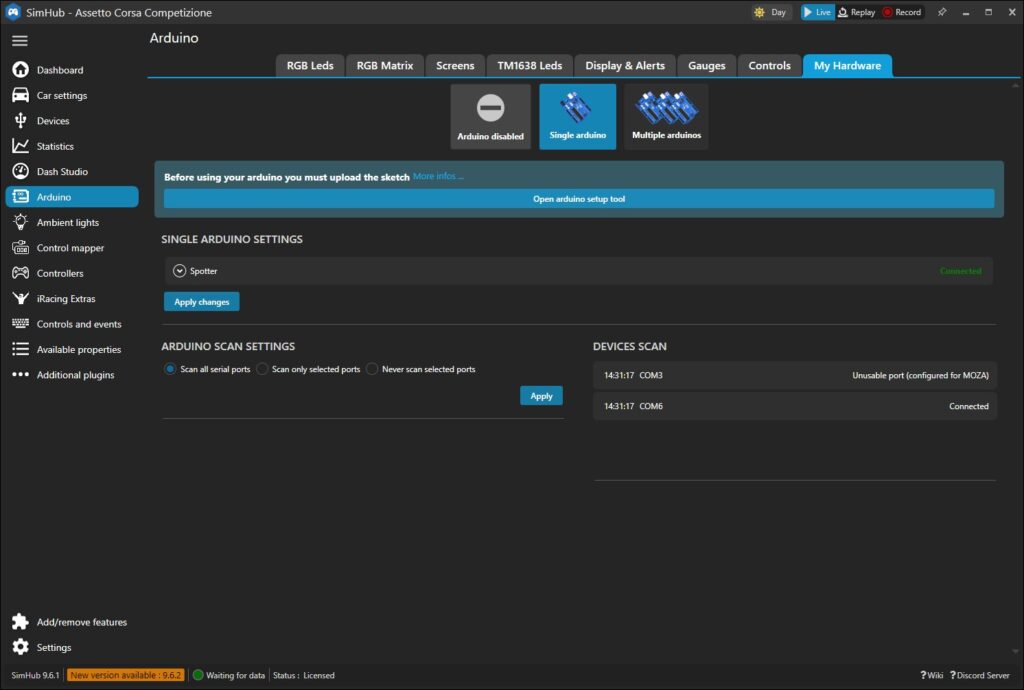Image resolution: width=1024 pixels, height=690 pixels.
Task: Click the SimHub logo in title bar
Action: [12, 12]
